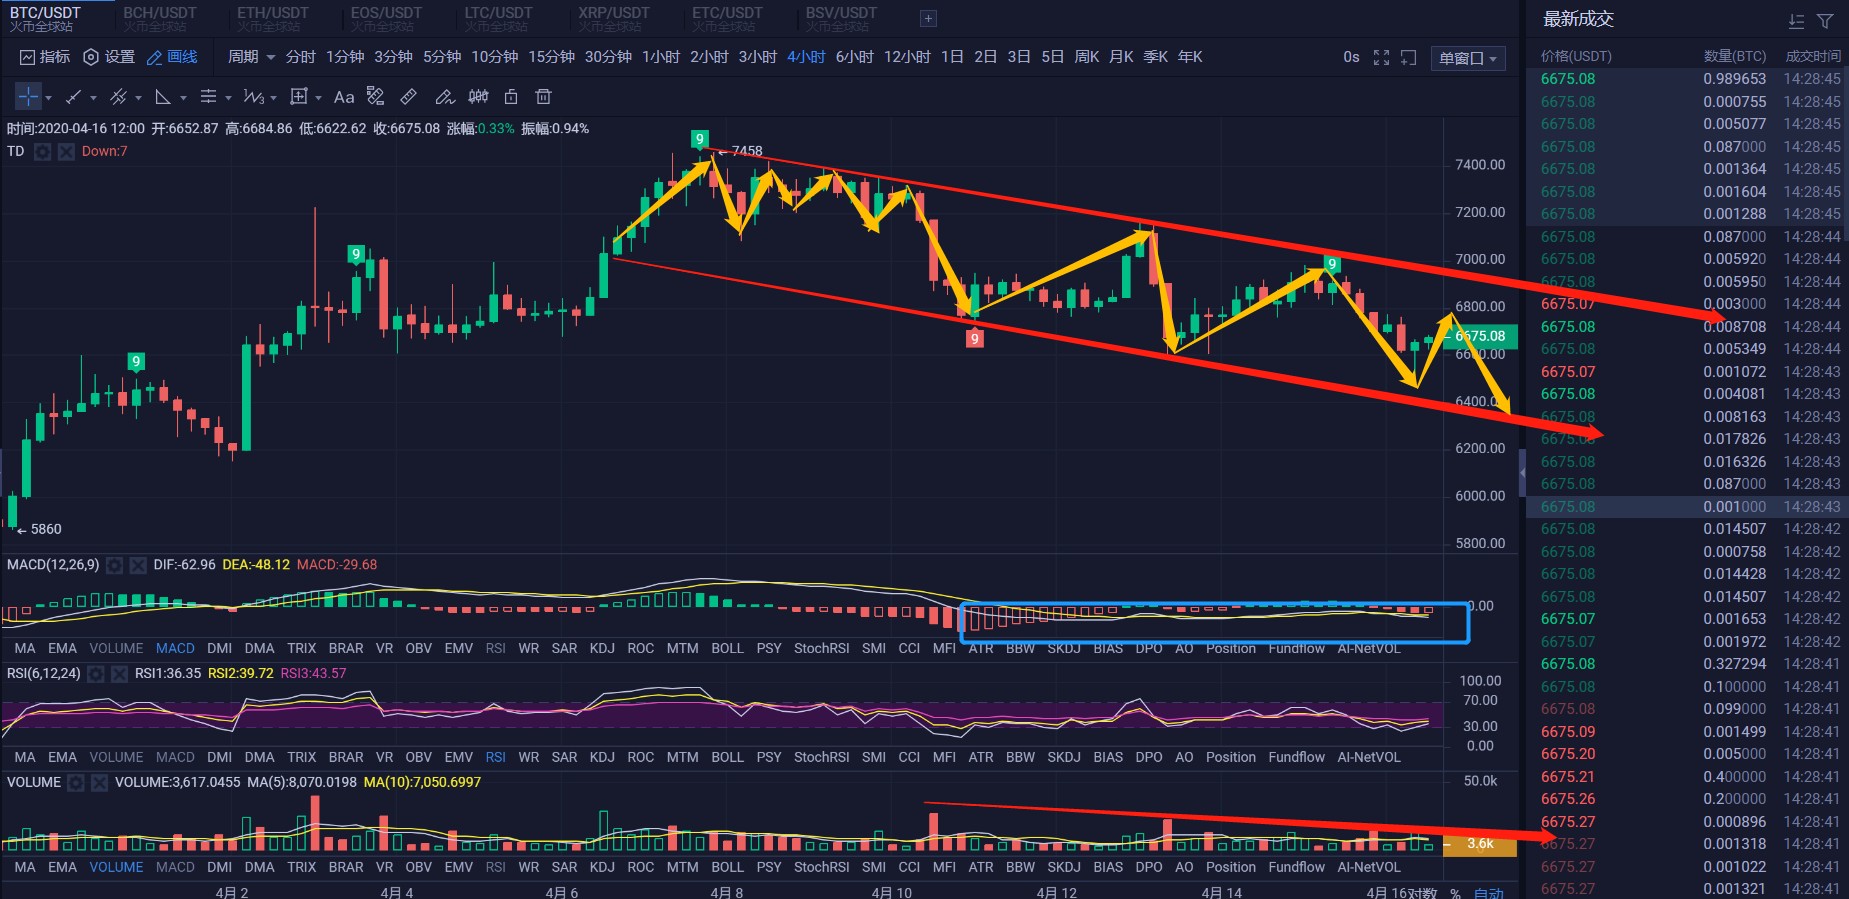Open the filter funnel in 最新成交 panel

(x=1825, y=21)
